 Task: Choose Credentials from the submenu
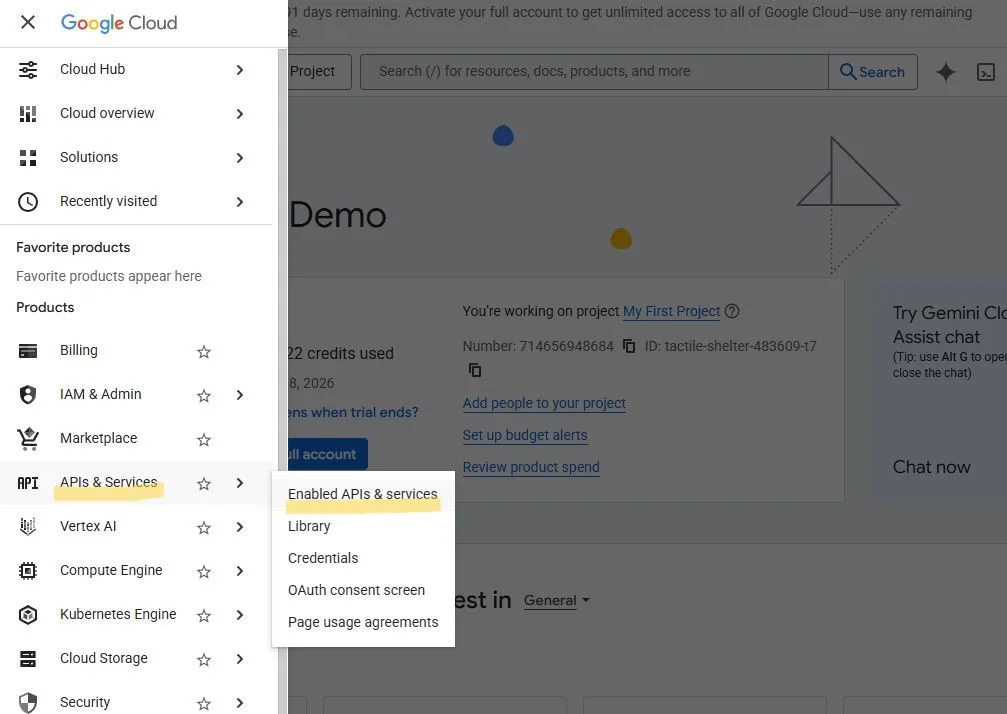tap(323, 558)
